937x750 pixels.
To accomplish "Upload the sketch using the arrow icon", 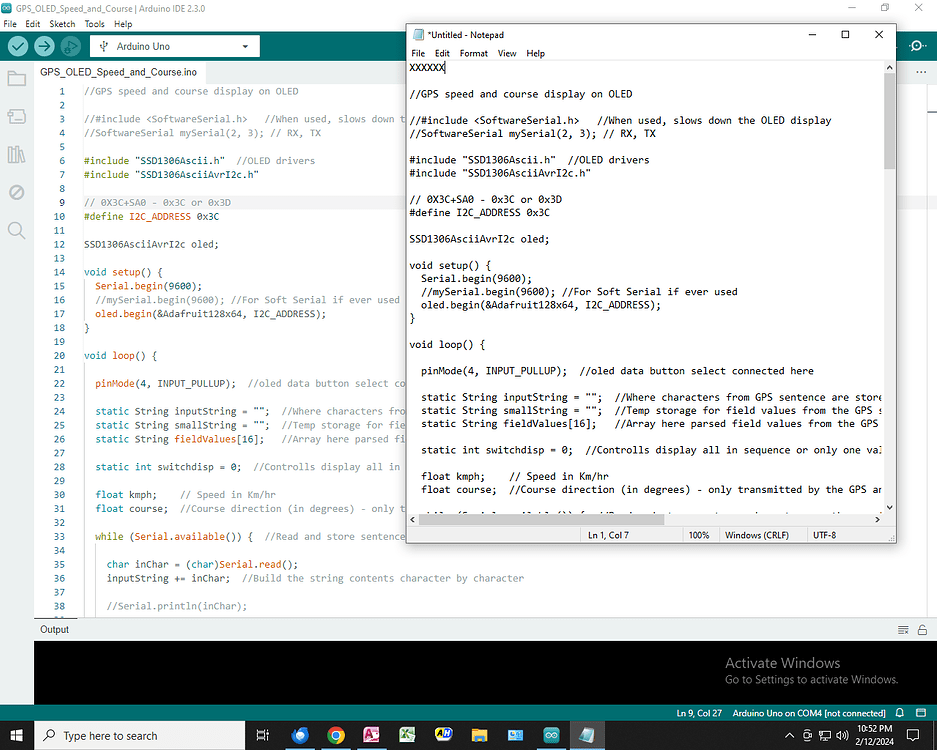I will click(42, 46).
